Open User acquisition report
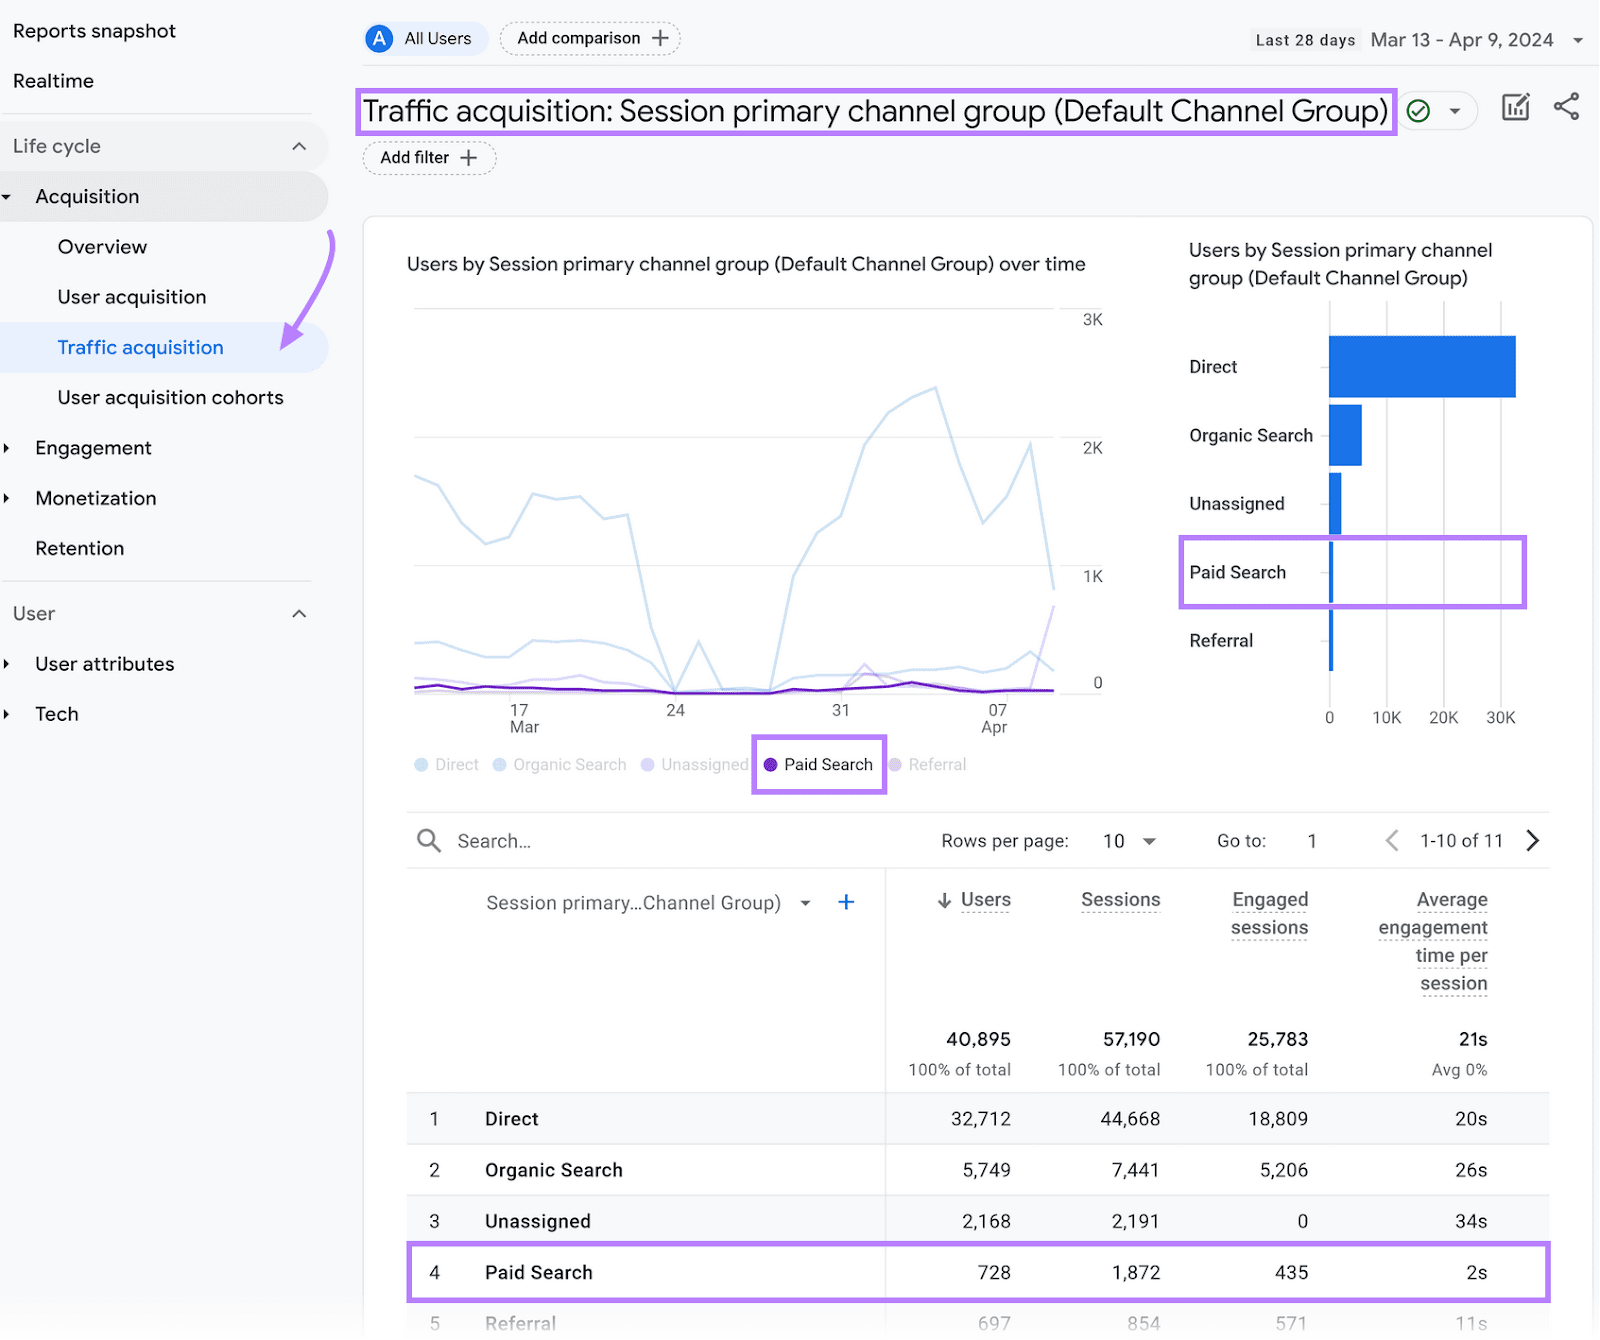The height and width of the screenshot is (1340, 1600). [x=132, y=297]
